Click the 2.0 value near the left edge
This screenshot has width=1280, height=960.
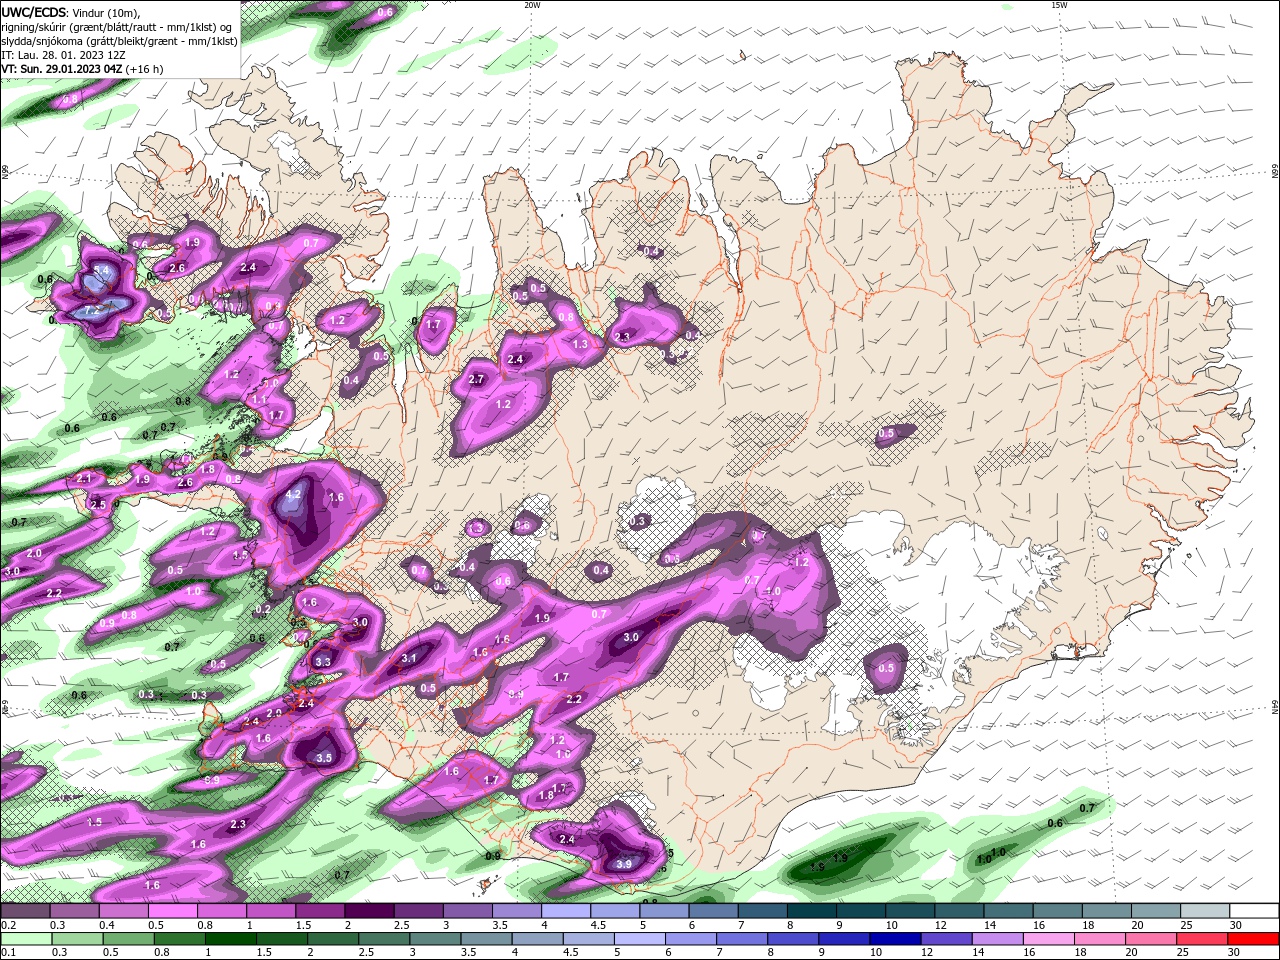coord(34,553)
